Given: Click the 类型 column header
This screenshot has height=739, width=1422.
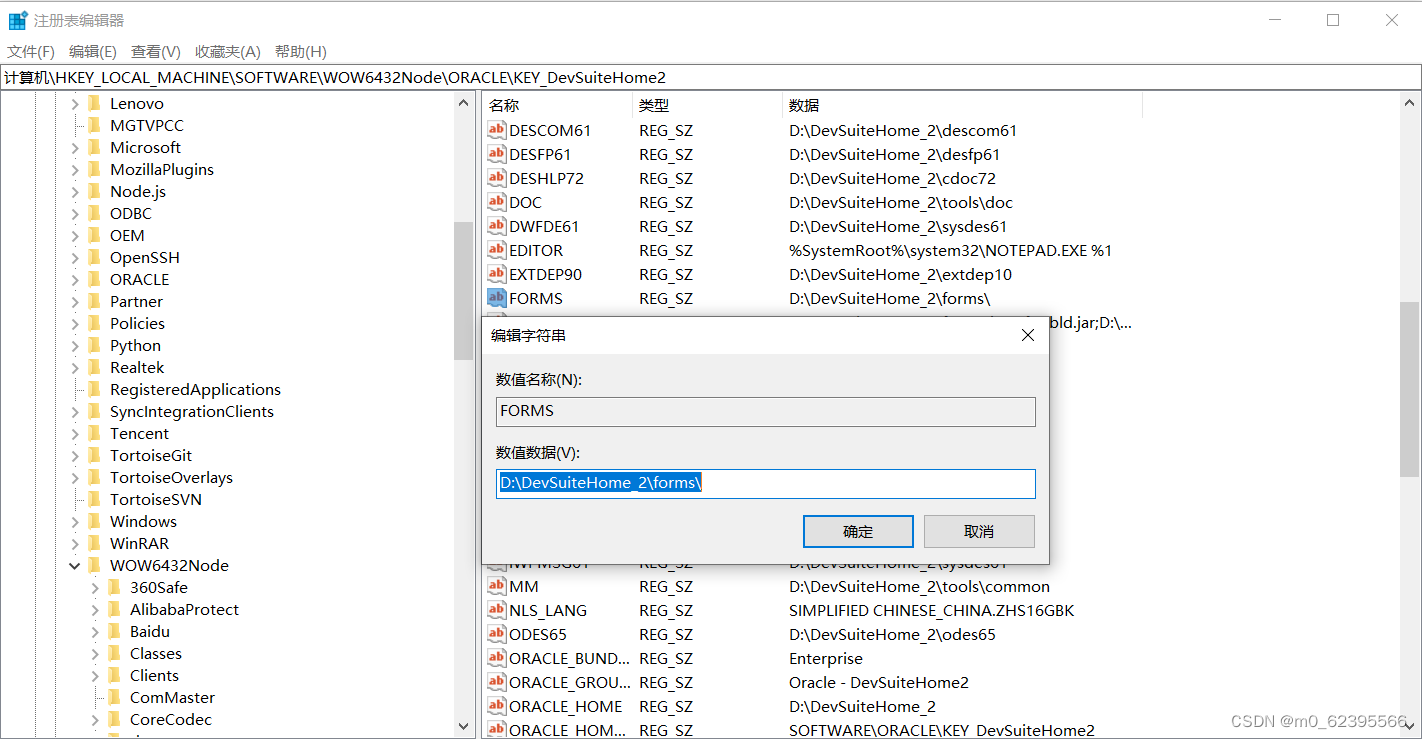Looking at the screenshot, I should [x=707, y=105].
